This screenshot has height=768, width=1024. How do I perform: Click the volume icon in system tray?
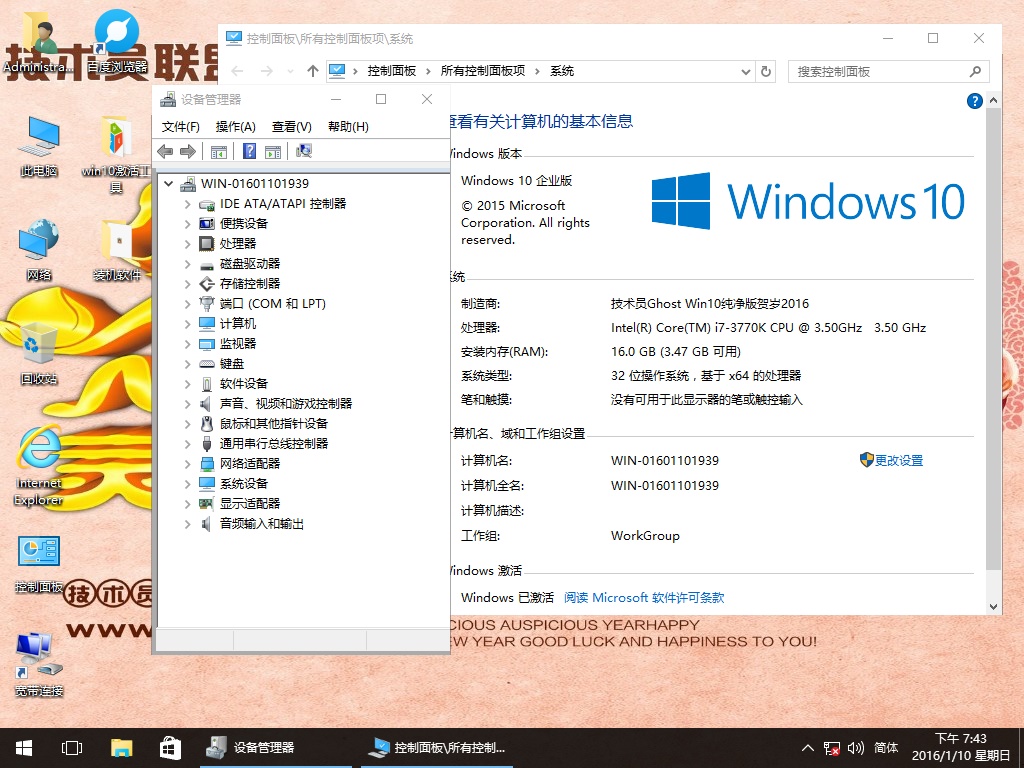tap(856, 748)
